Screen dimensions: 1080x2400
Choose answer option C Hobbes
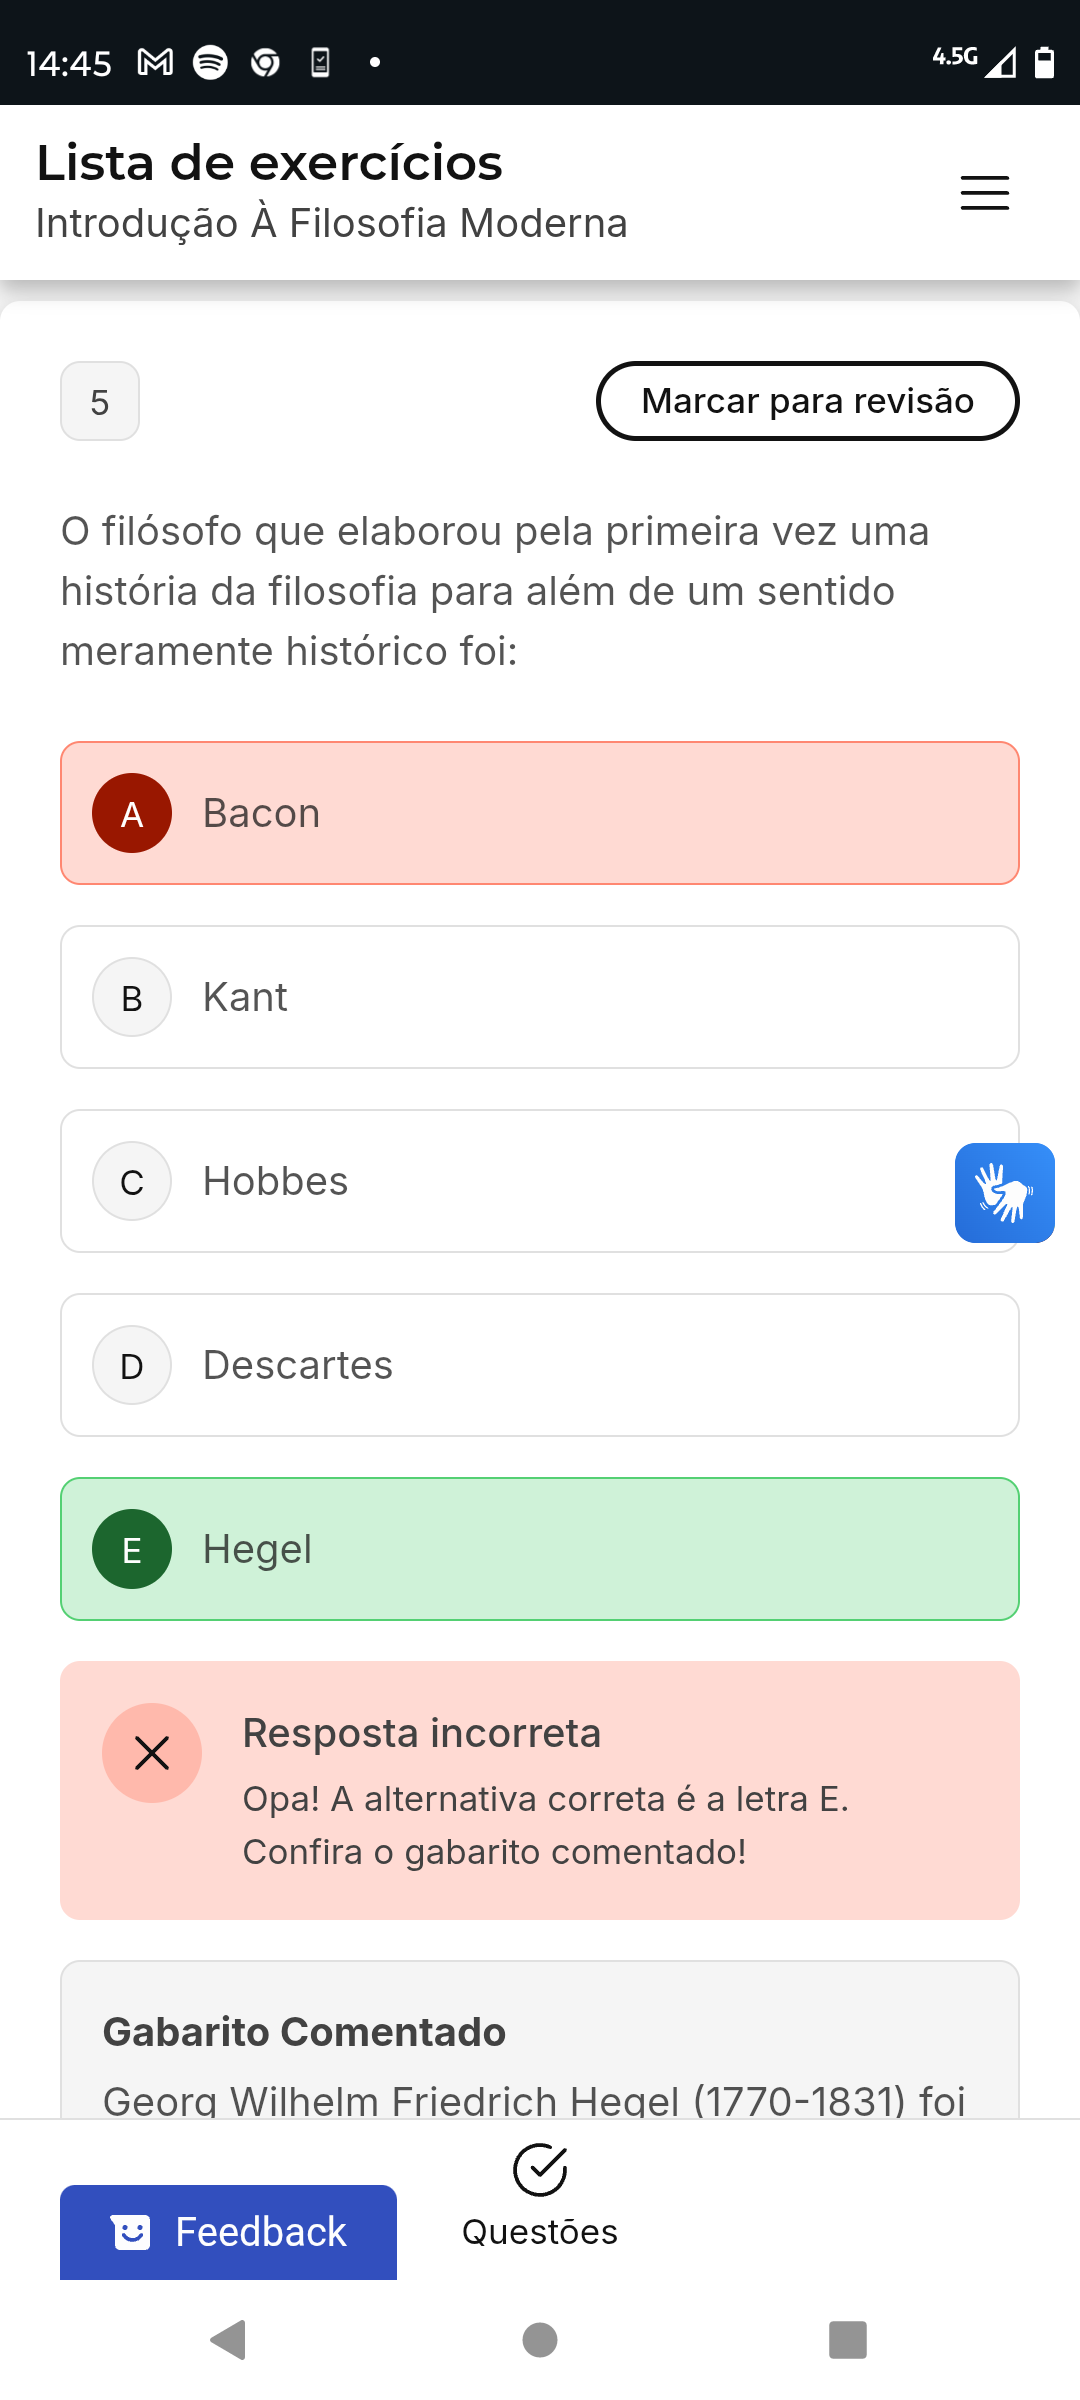coord(500,1181)
